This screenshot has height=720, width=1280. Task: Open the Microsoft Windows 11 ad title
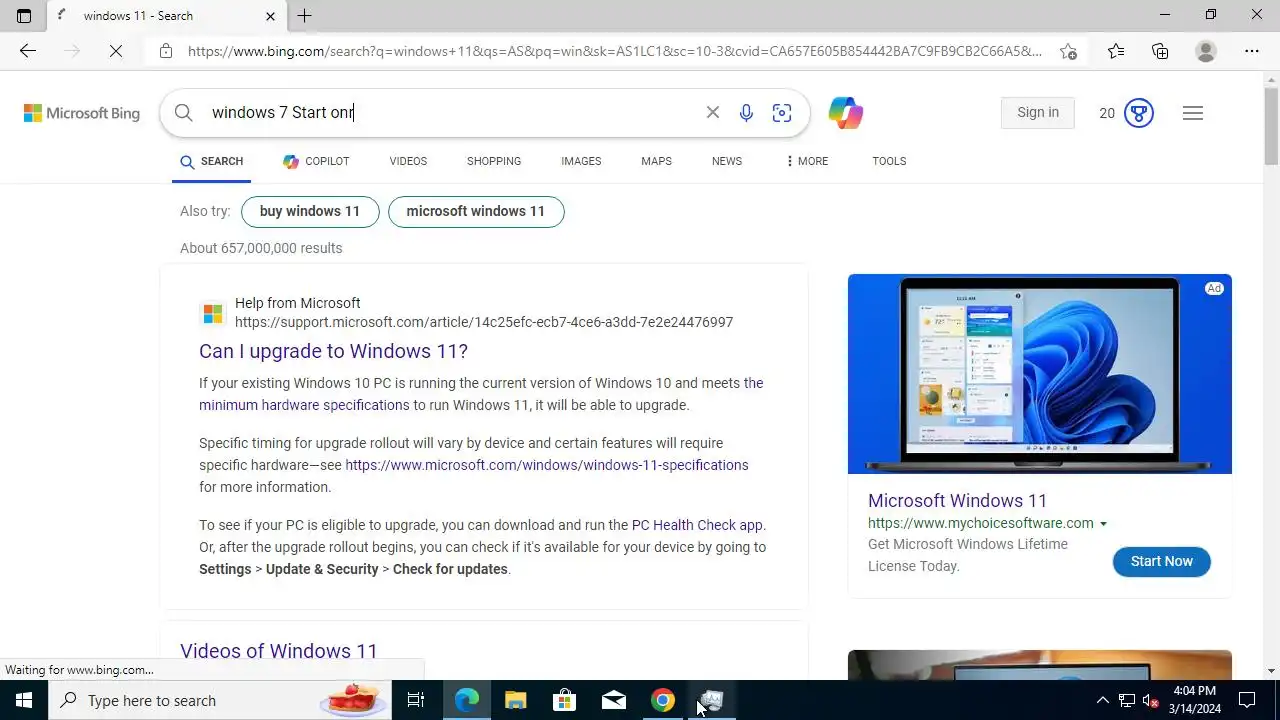[x=957, y=501]
